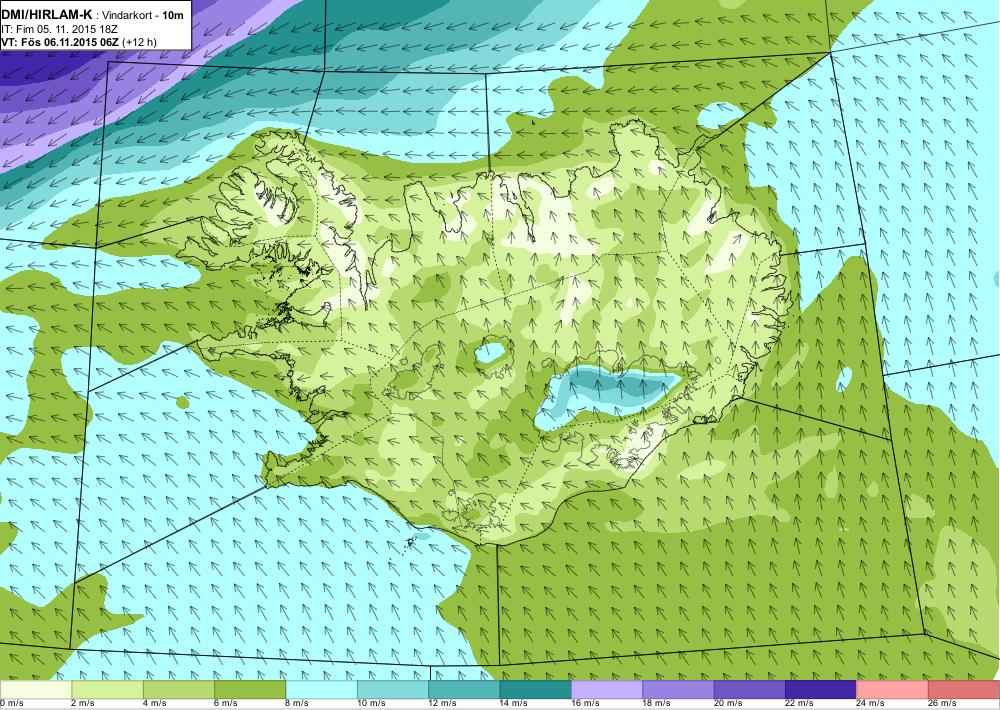Click the '20 m/s' legend label
The height and width of the screenshot is (710, 1000).
(x=728, y=703)
